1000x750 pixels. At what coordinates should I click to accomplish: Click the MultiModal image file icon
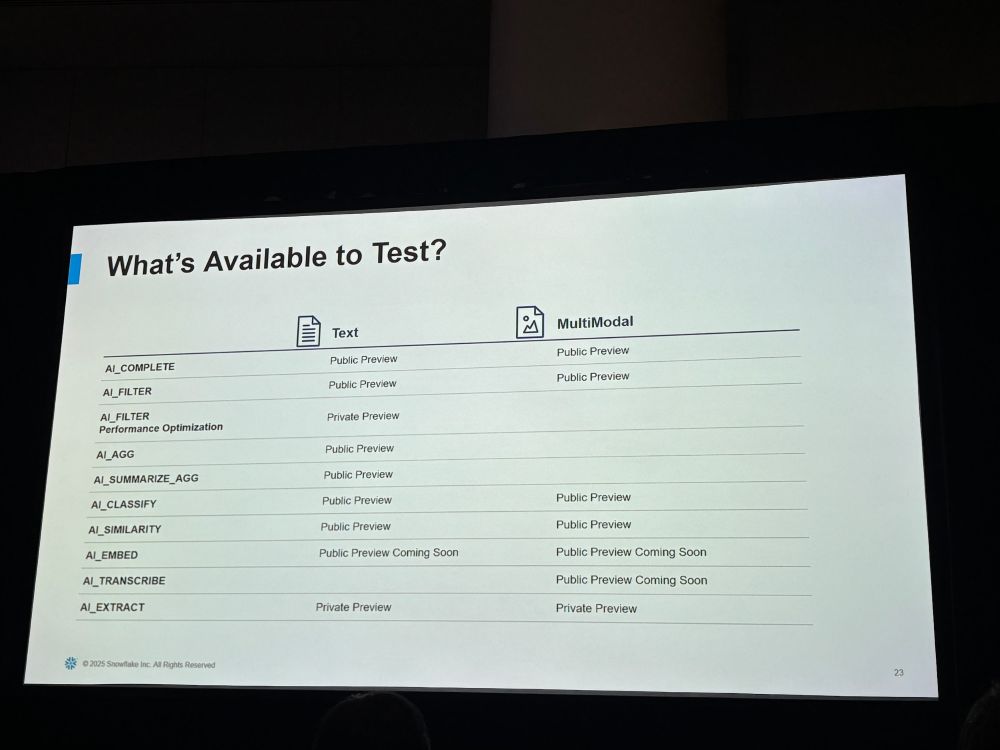(530, 322)
